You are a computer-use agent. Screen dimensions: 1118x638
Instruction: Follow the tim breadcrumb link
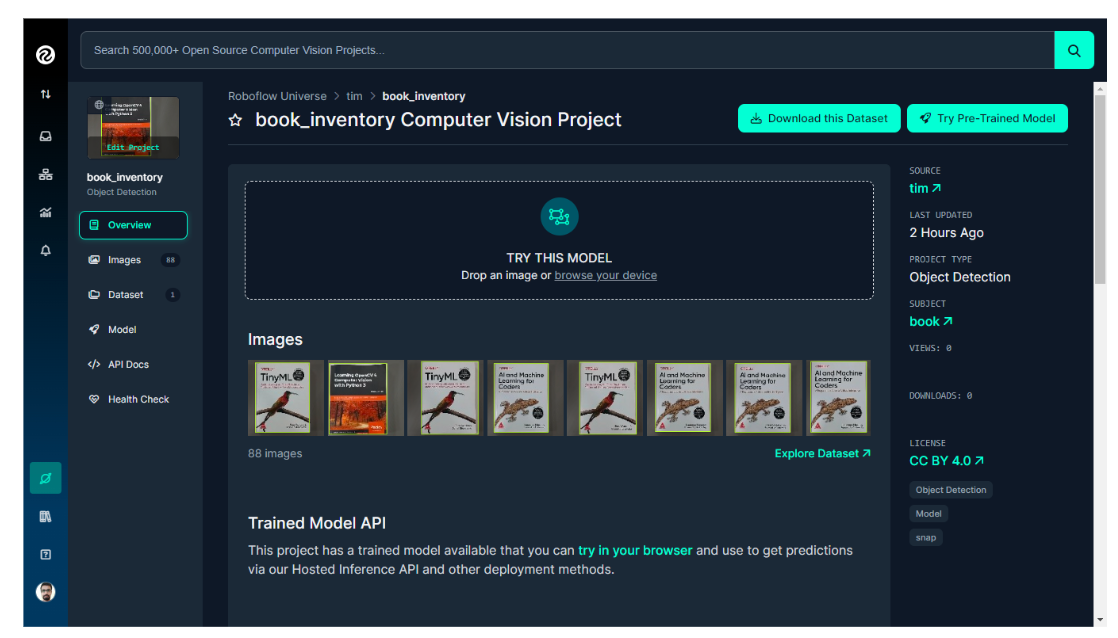click(354, 96)
